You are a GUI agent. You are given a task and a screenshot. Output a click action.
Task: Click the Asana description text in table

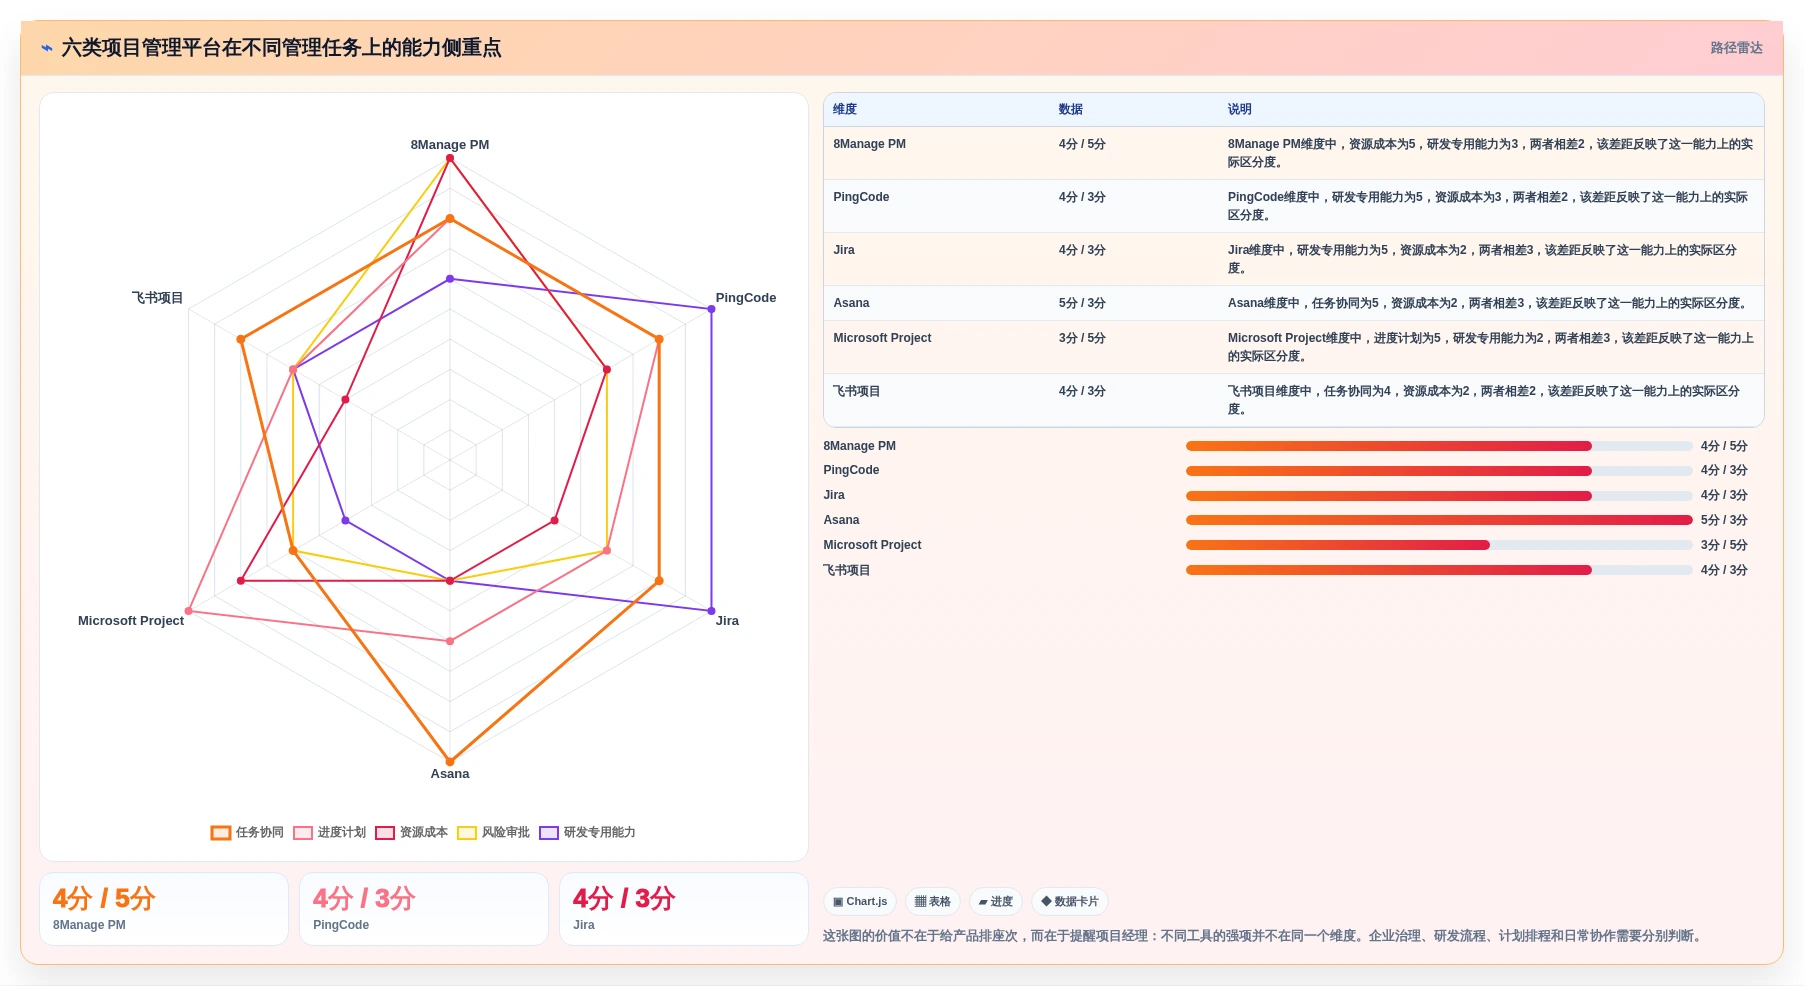[1489, 303]
